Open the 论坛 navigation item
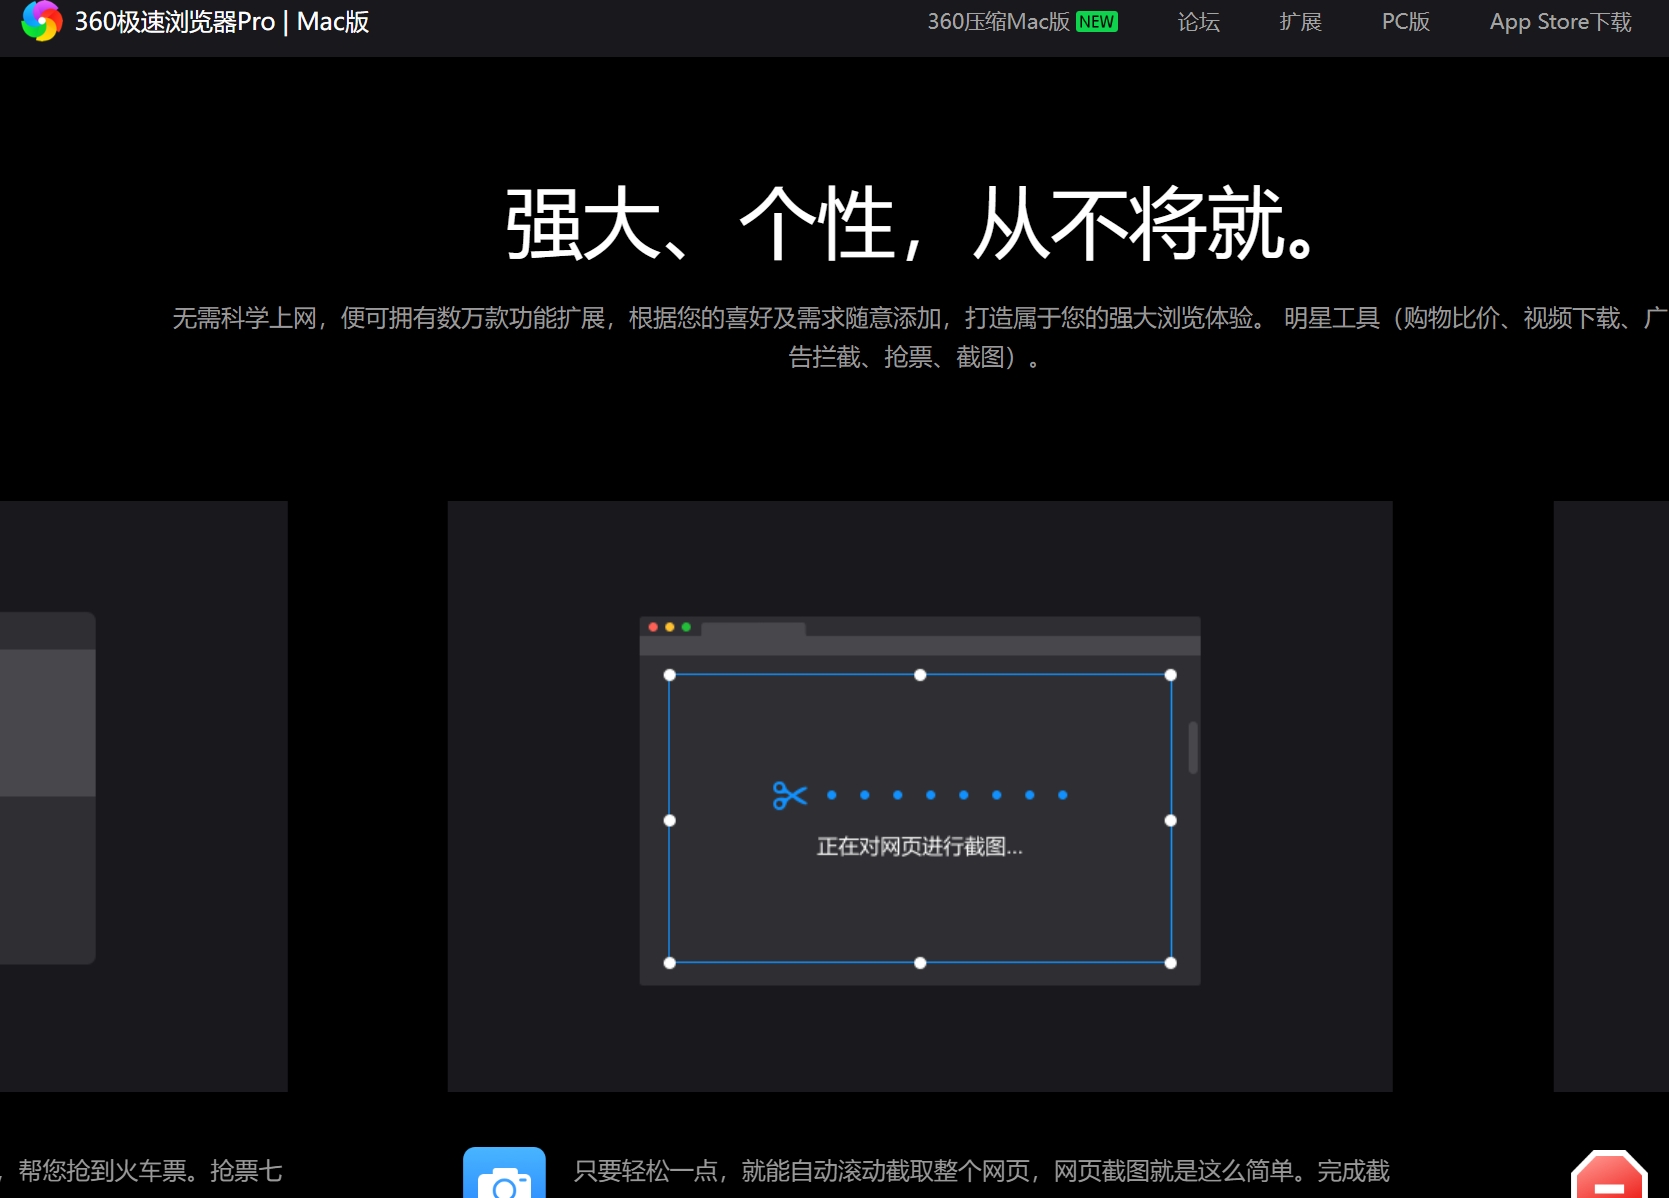1669x1198 pixels. coord(1198,22)
